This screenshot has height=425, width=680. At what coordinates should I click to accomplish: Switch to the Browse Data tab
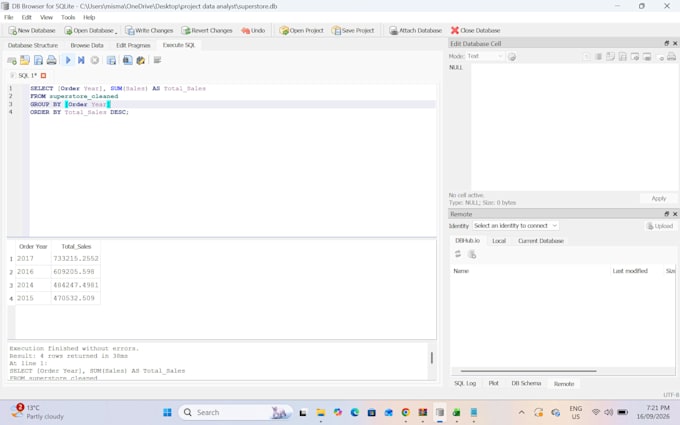click(x=87, y=45)
